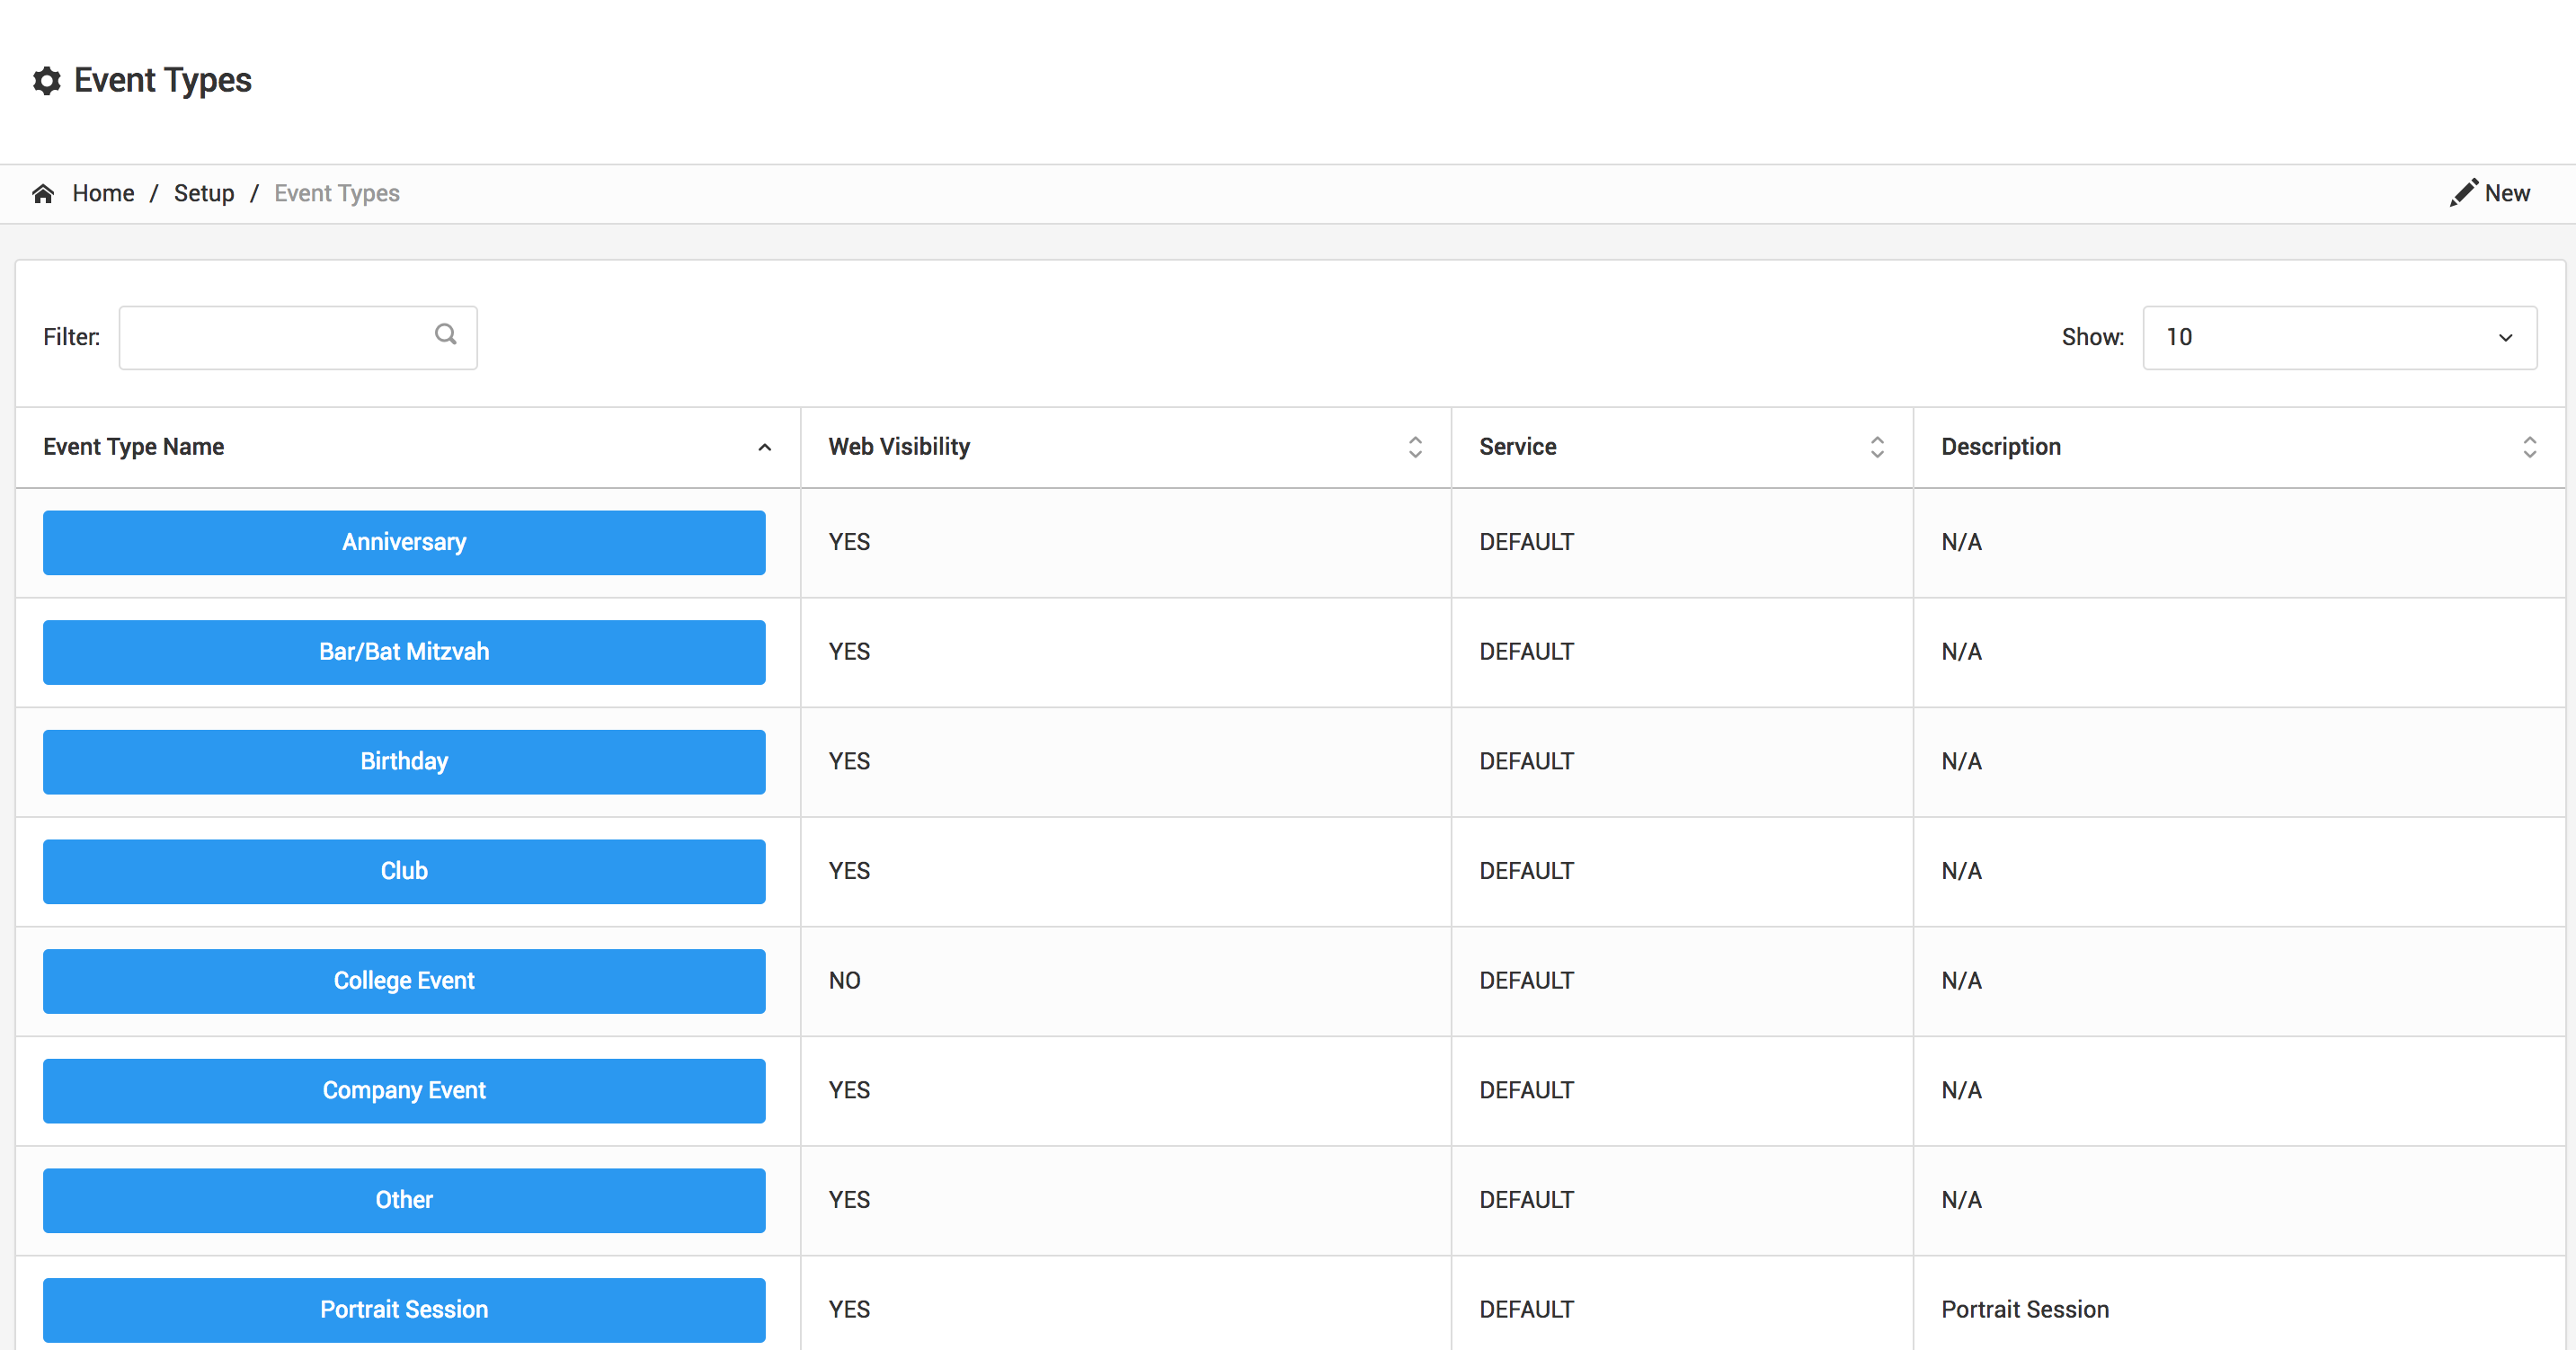This screenshot has width=2576, height=1350.
Task: Open the Portrait Session event type
Action: pos(404,1310)
